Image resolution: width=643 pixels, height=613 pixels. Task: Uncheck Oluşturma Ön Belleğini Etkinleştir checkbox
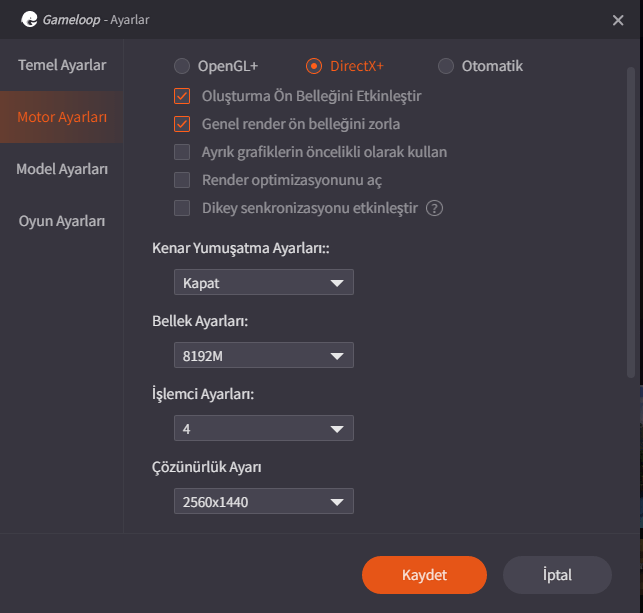coord(182,96)
